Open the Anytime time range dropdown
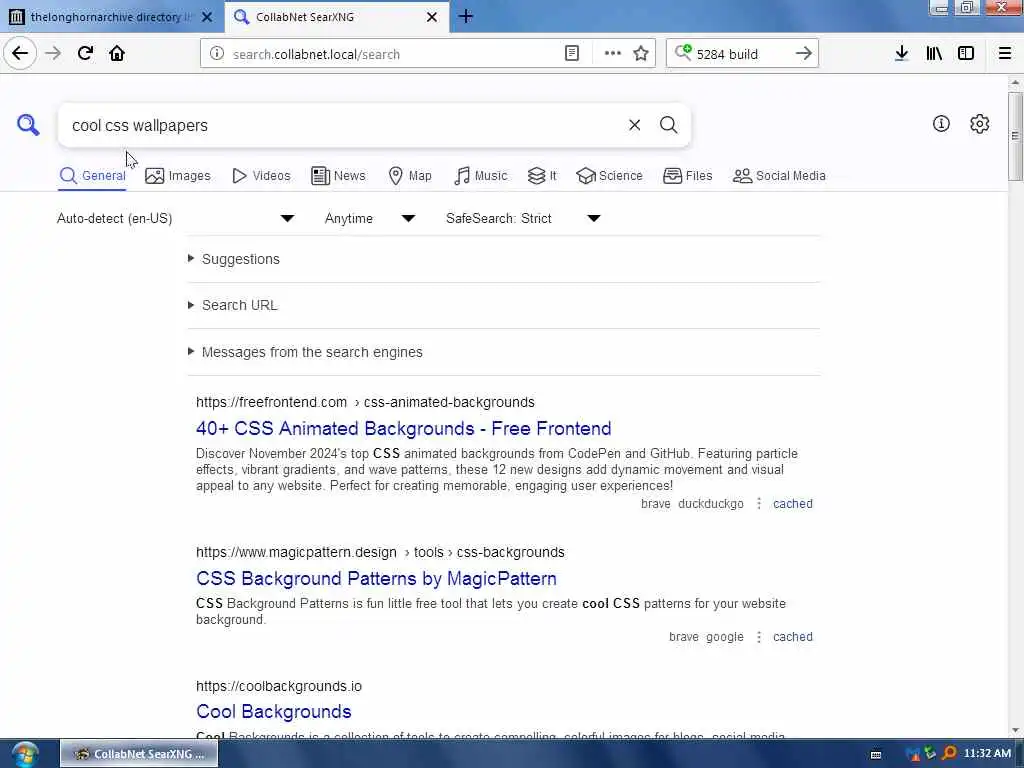 pyautogui.click(x=370, y=218)
